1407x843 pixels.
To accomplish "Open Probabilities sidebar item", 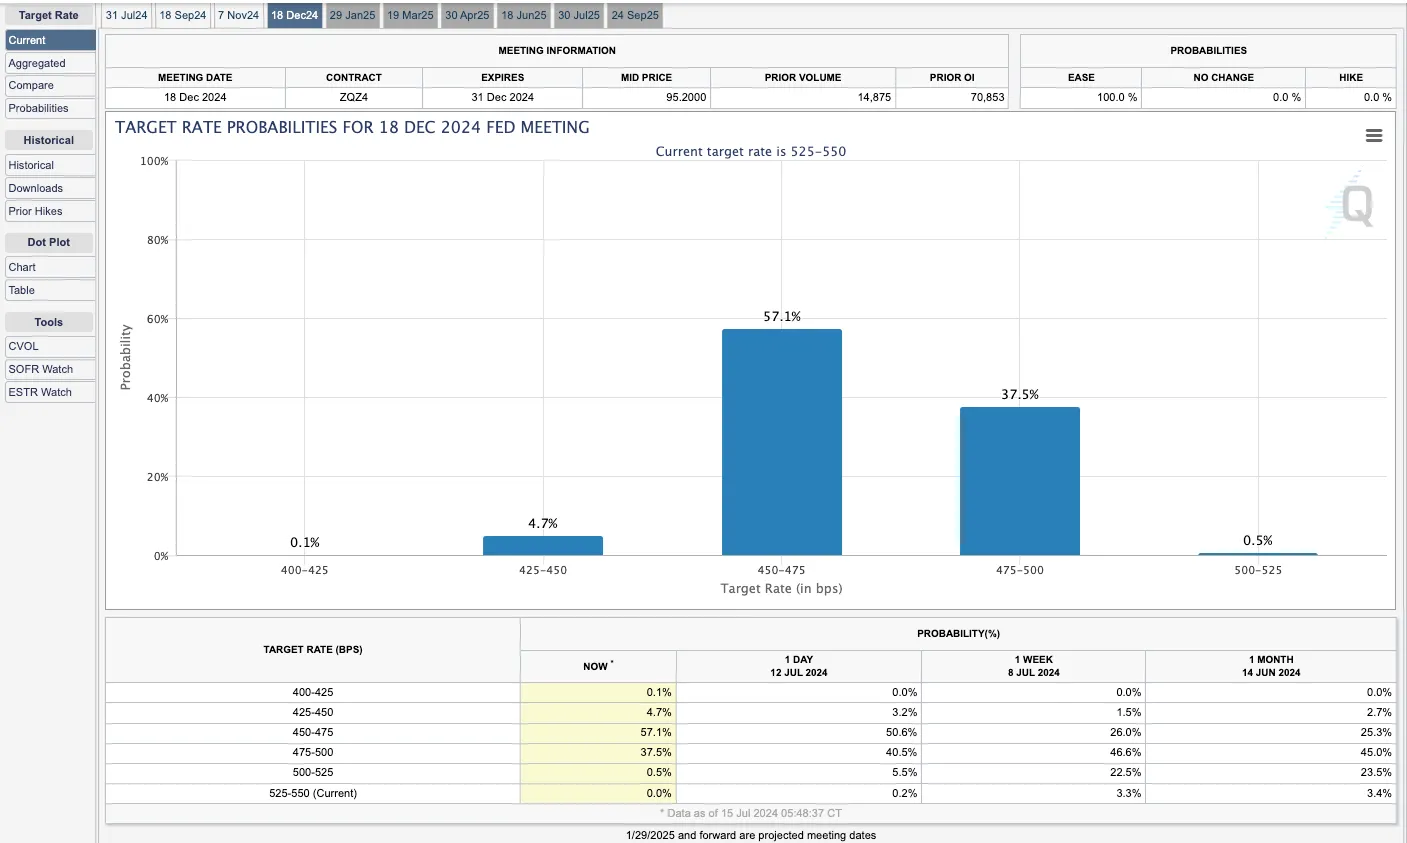I will tap(49, 108).
